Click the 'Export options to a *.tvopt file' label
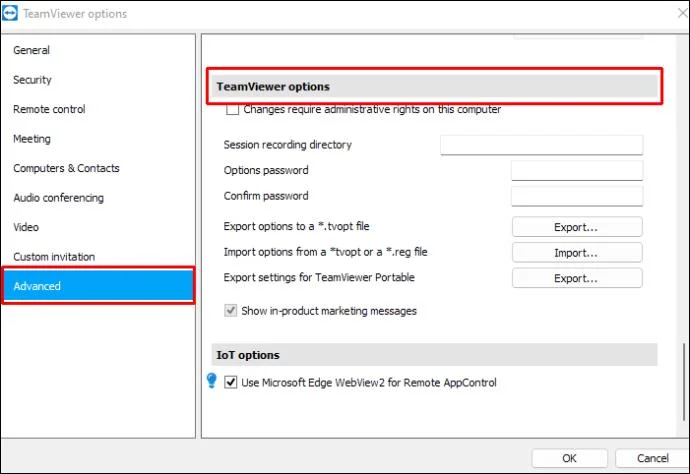The width and height of the screenshot is (690, 474). tap(296, 226)
